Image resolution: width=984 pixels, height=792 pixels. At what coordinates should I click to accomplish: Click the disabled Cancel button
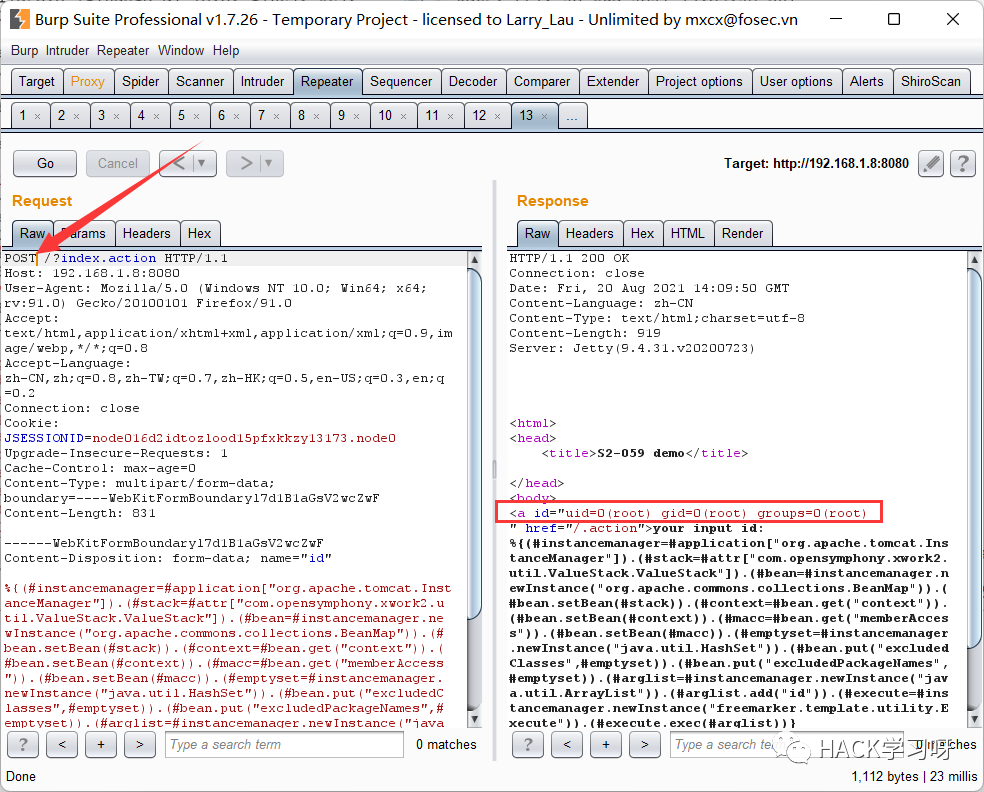coord(117,163)
